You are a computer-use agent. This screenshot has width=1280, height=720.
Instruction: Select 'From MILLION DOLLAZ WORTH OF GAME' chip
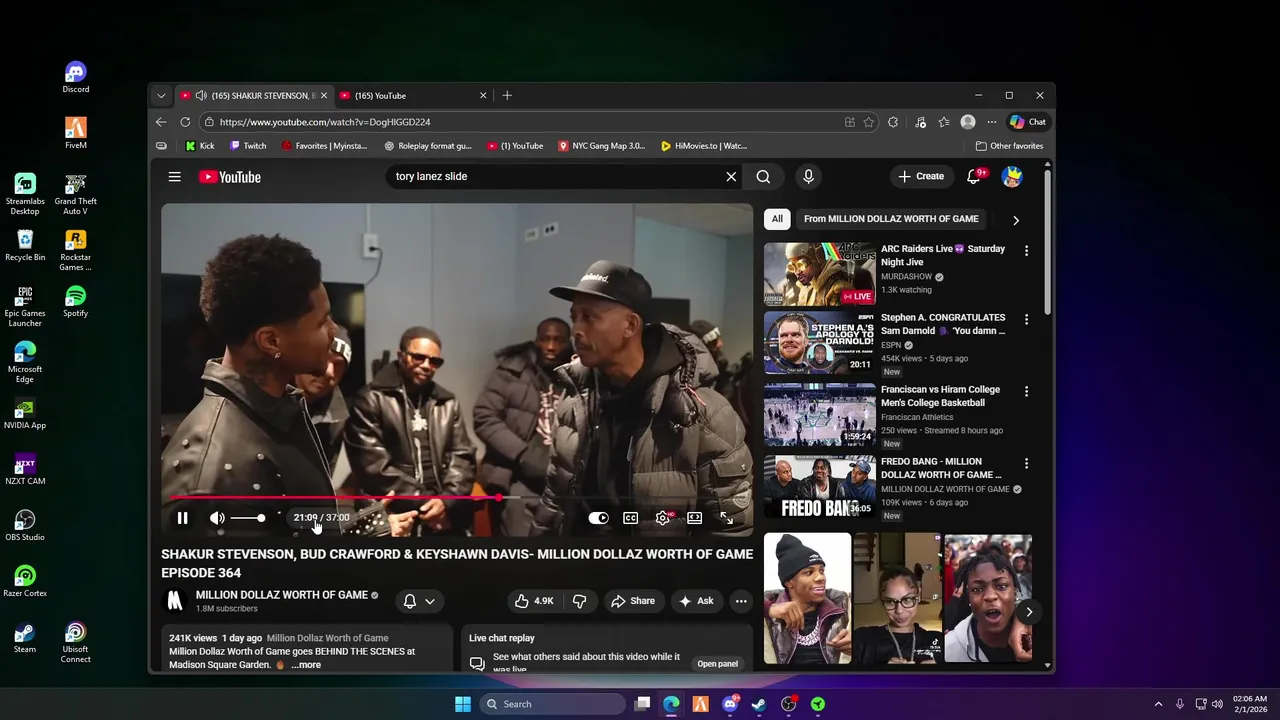891,219
